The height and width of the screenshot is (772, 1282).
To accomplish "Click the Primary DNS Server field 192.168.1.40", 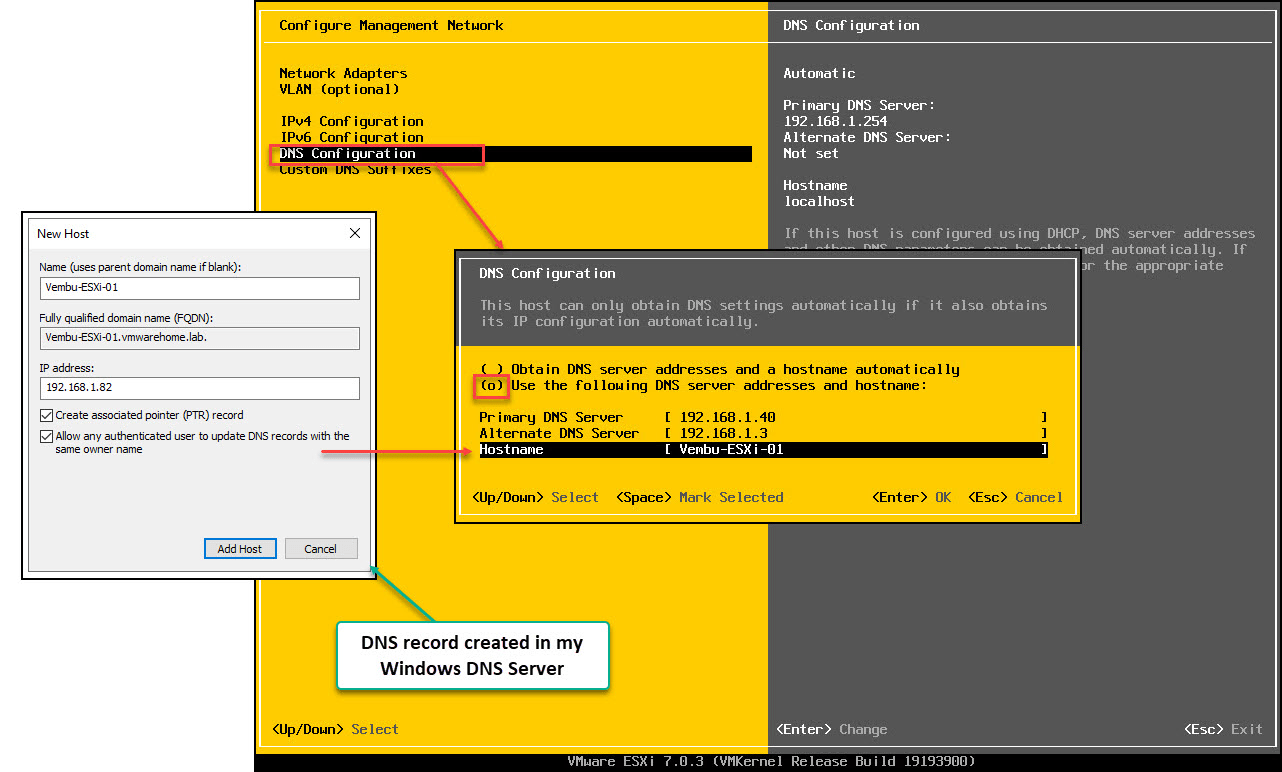I will pyautogui.click(x=856, y=417).
